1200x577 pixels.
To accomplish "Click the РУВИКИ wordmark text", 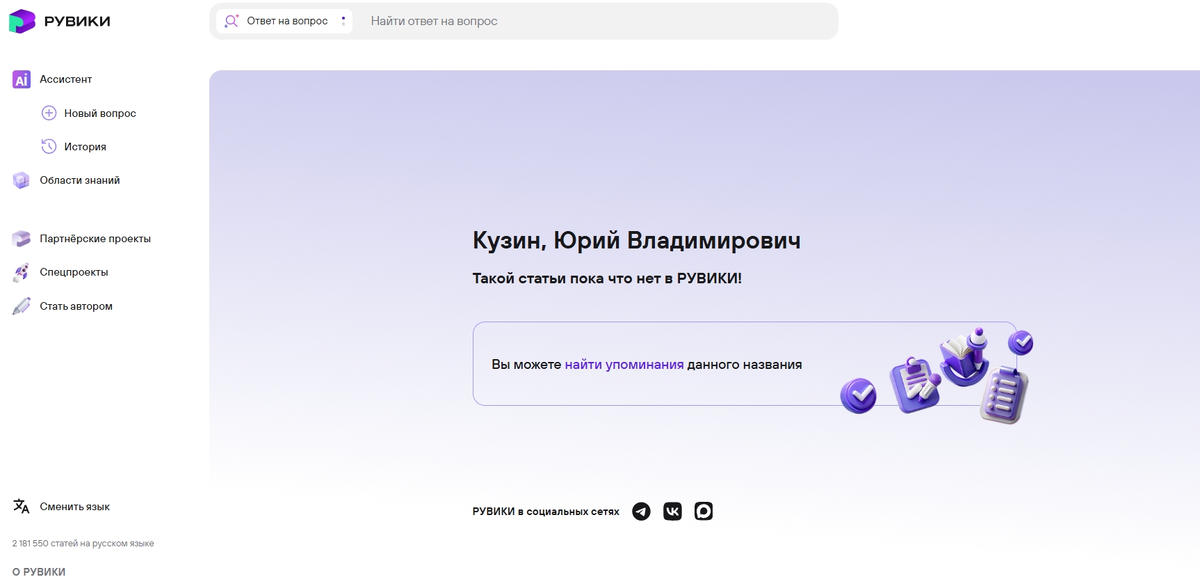I will click(x=78, y=21).
